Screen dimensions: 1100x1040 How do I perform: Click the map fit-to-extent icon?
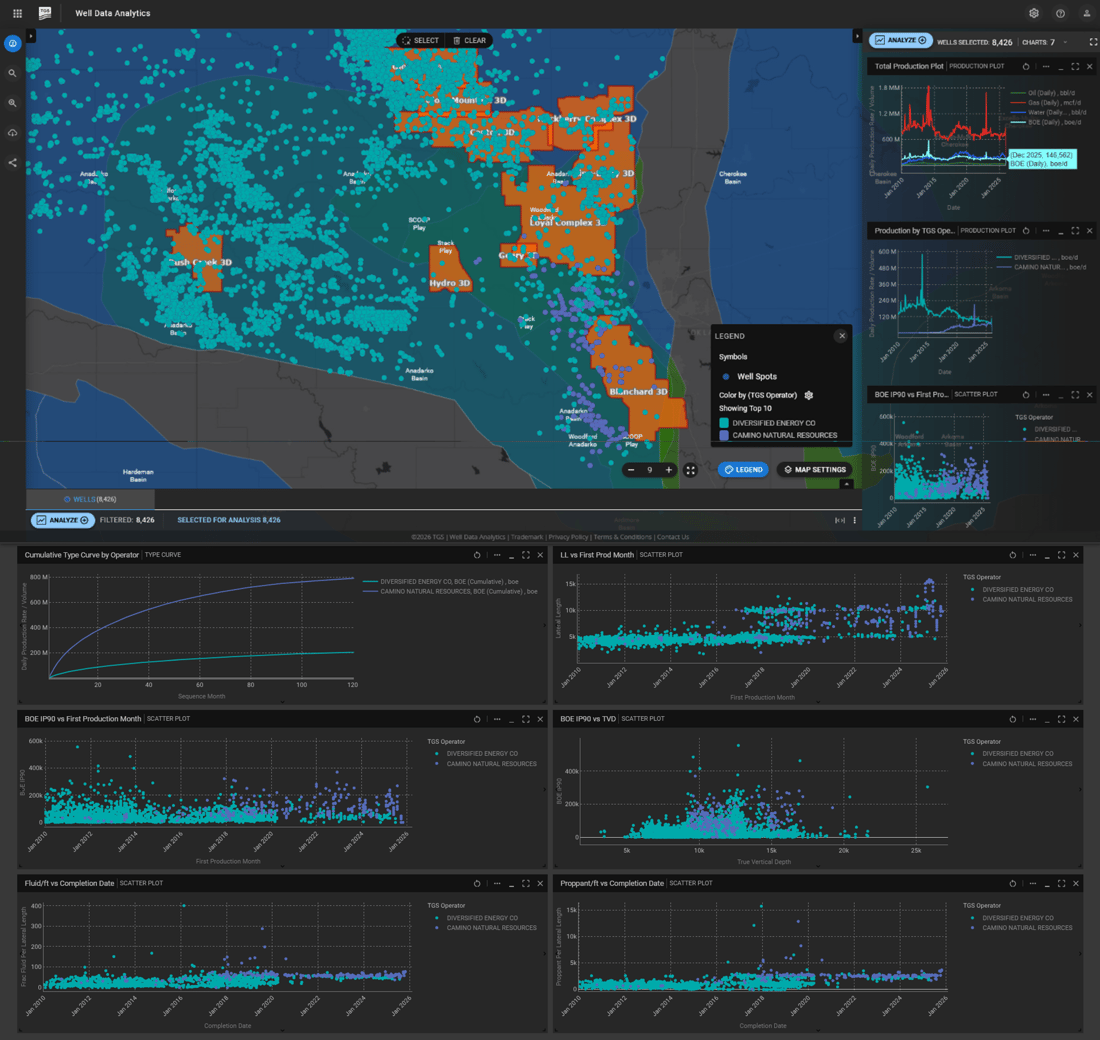pos(690,470)
